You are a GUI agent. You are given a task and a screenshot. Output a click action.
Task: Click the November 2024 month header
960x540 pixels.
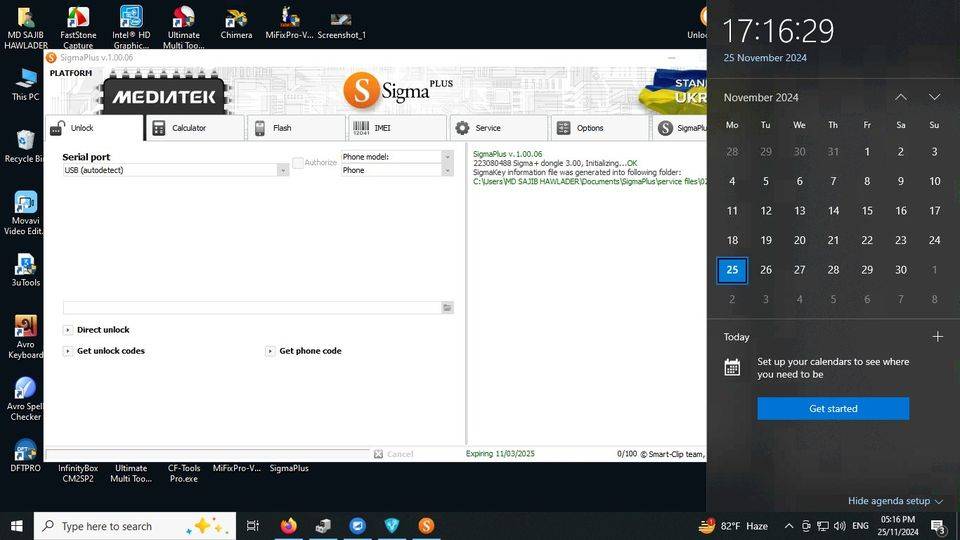[761, 97]
